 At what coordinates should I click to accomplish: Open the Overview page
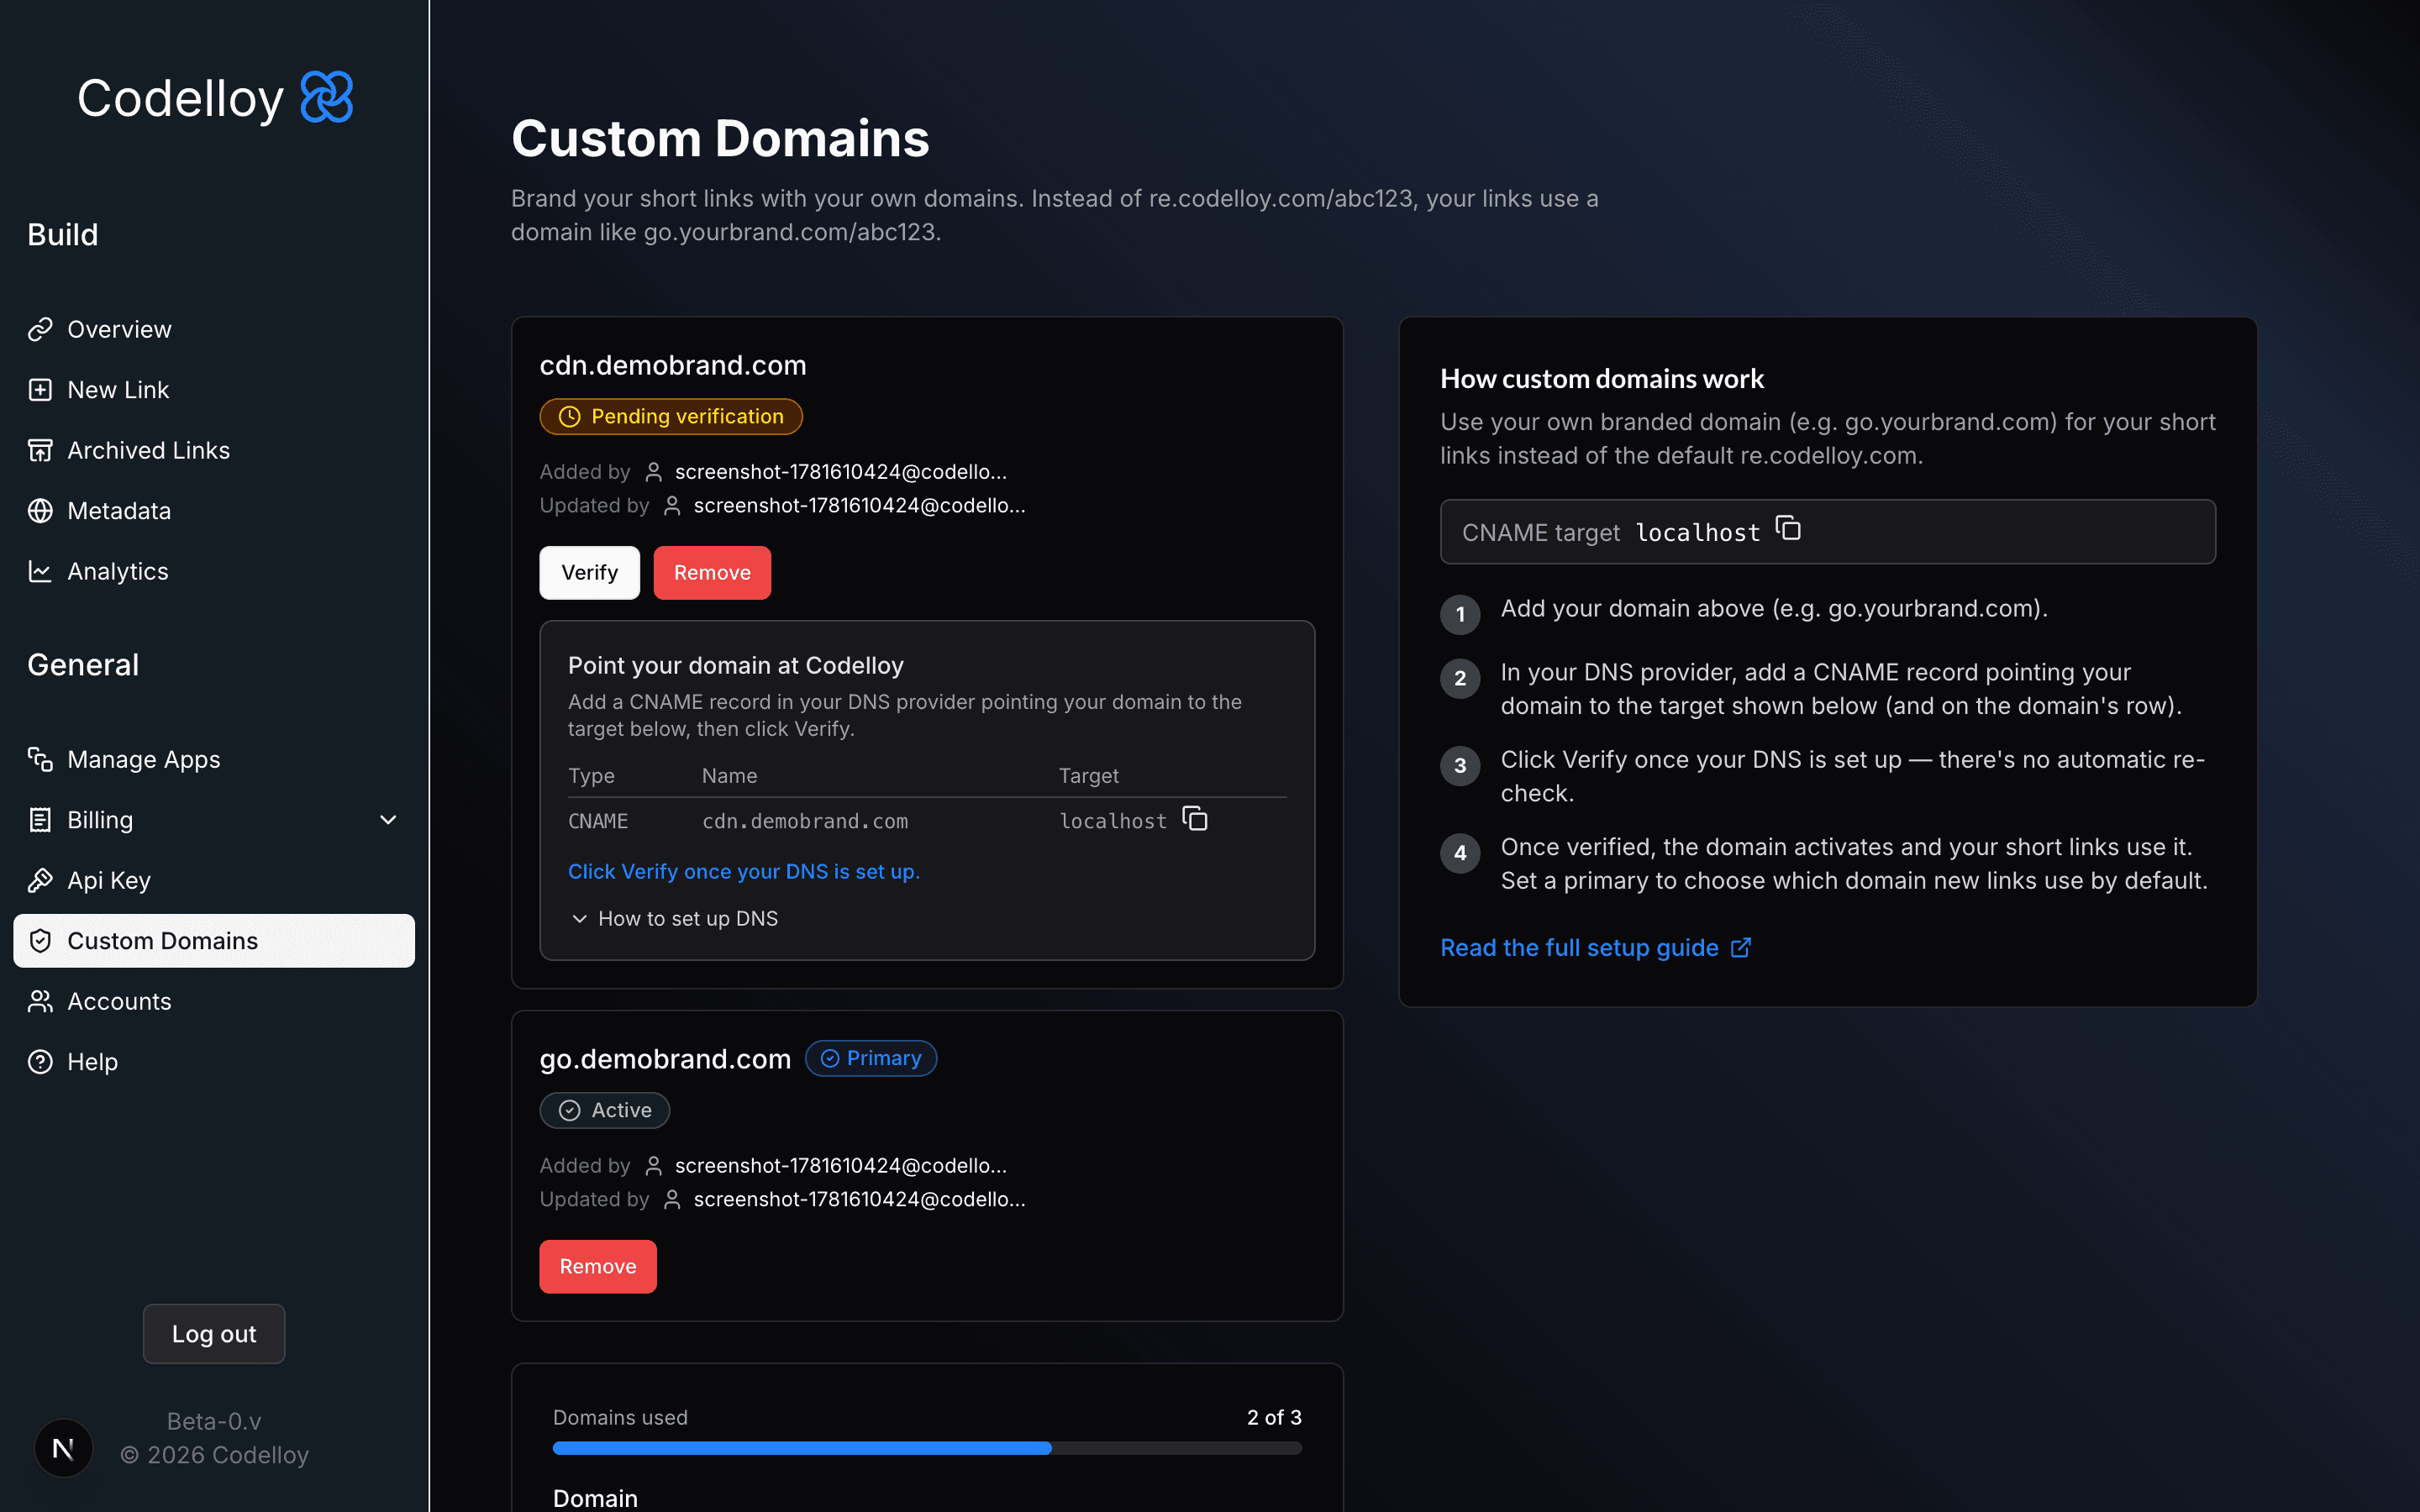(214, 329)
